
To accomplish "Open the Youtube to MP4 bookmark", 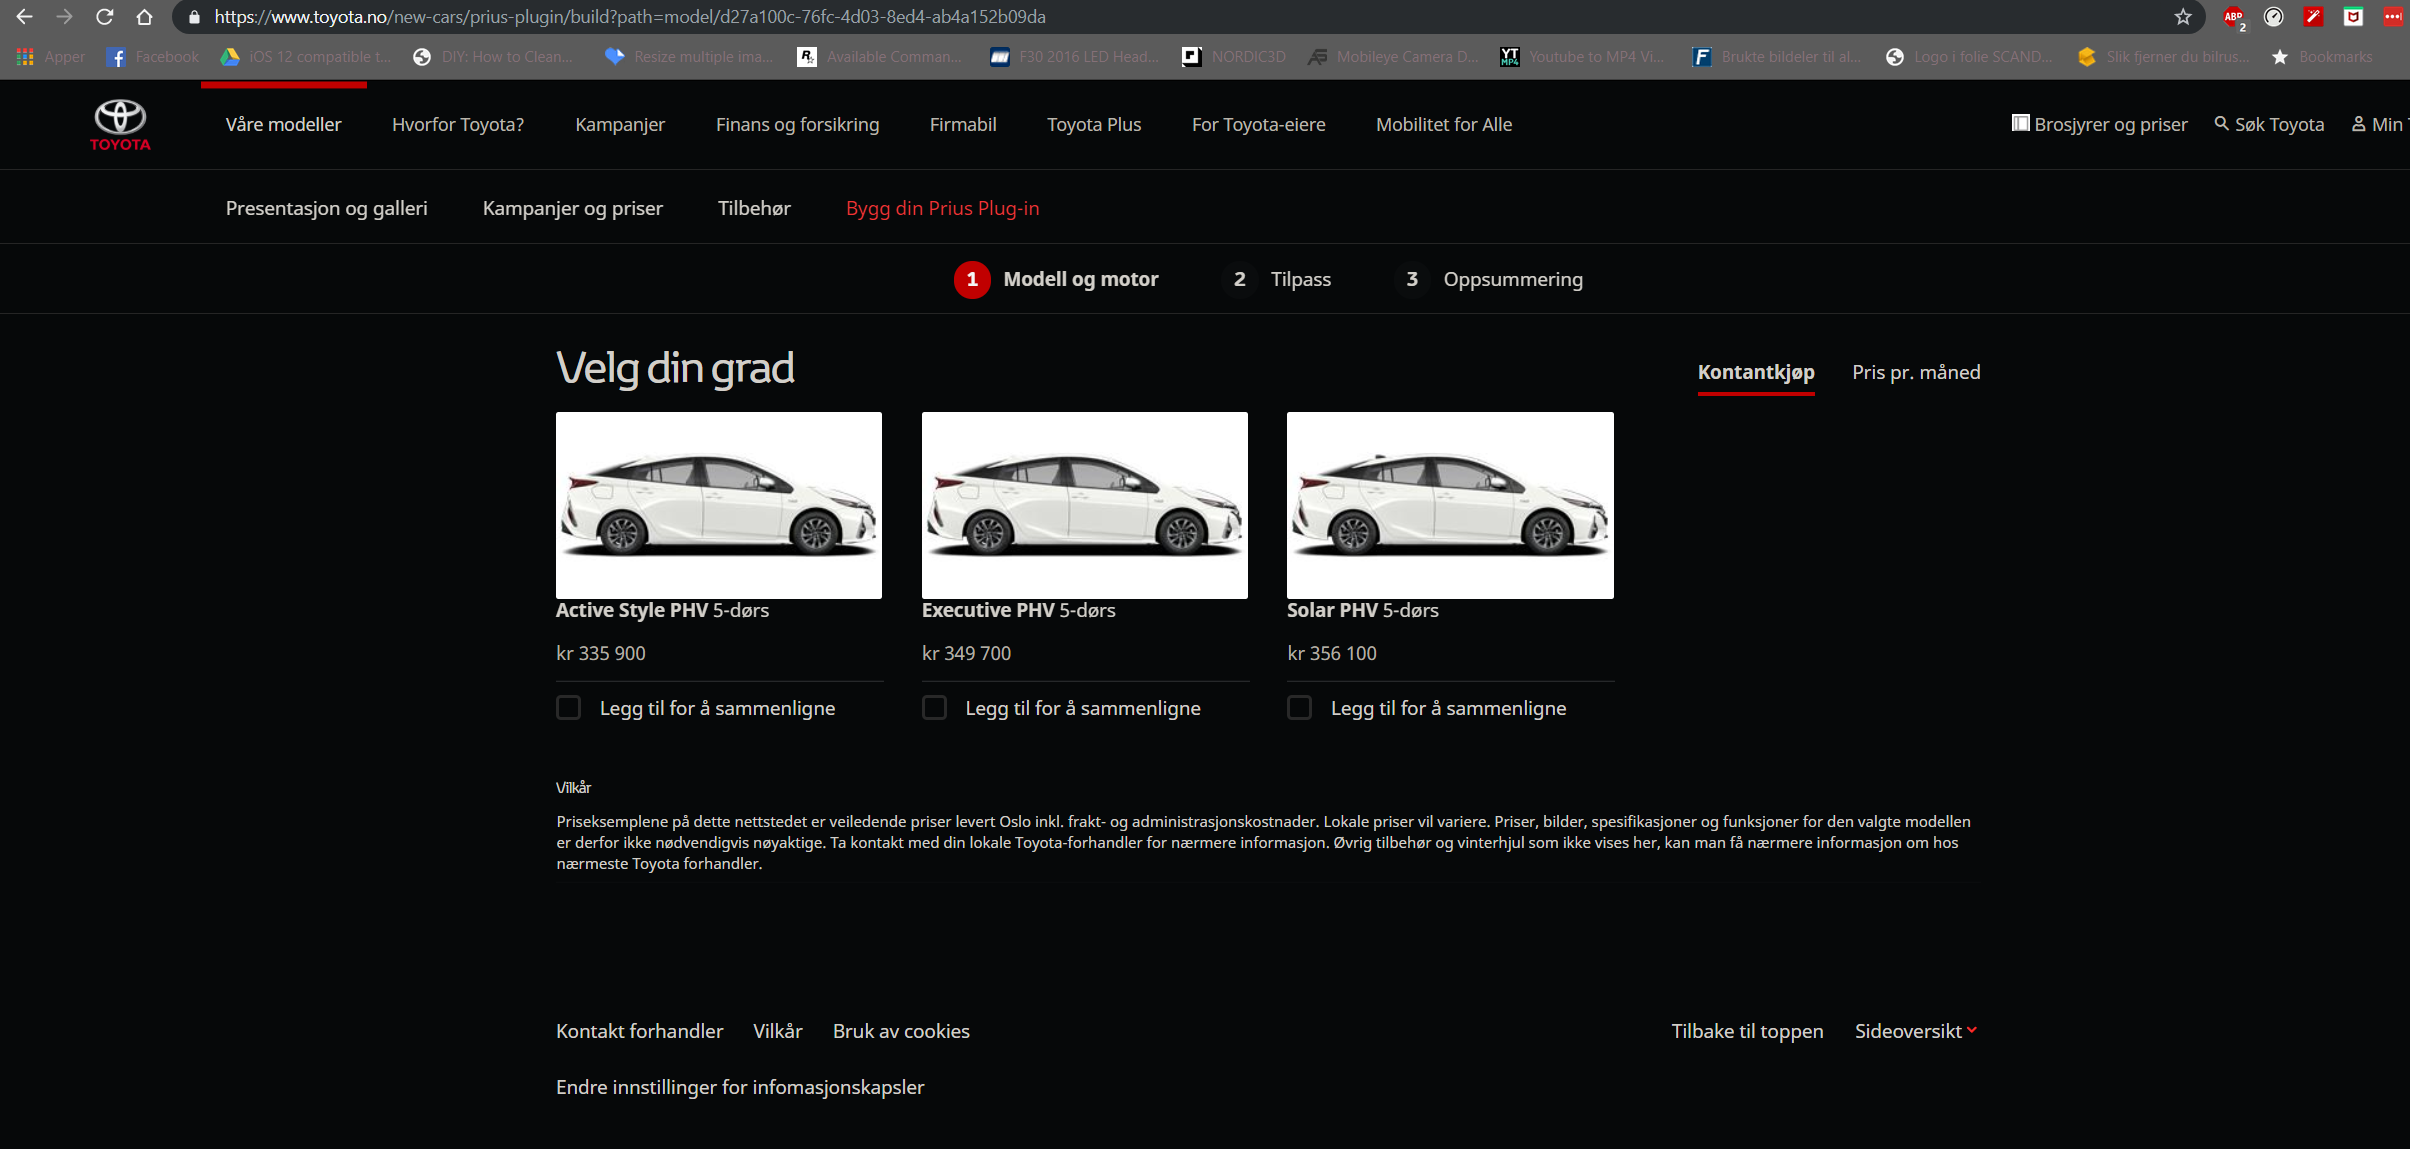I will click(1582, 57).
